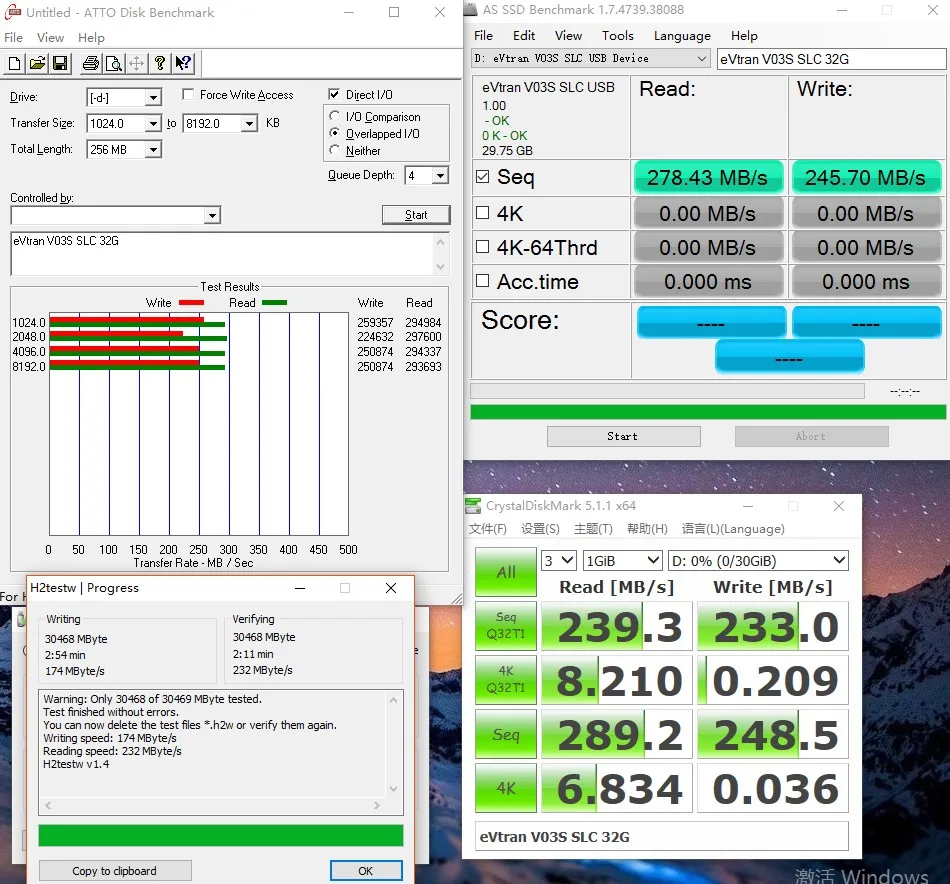Print results using ATTO printer icon
950x884 pixels.
tap(91, 63)
